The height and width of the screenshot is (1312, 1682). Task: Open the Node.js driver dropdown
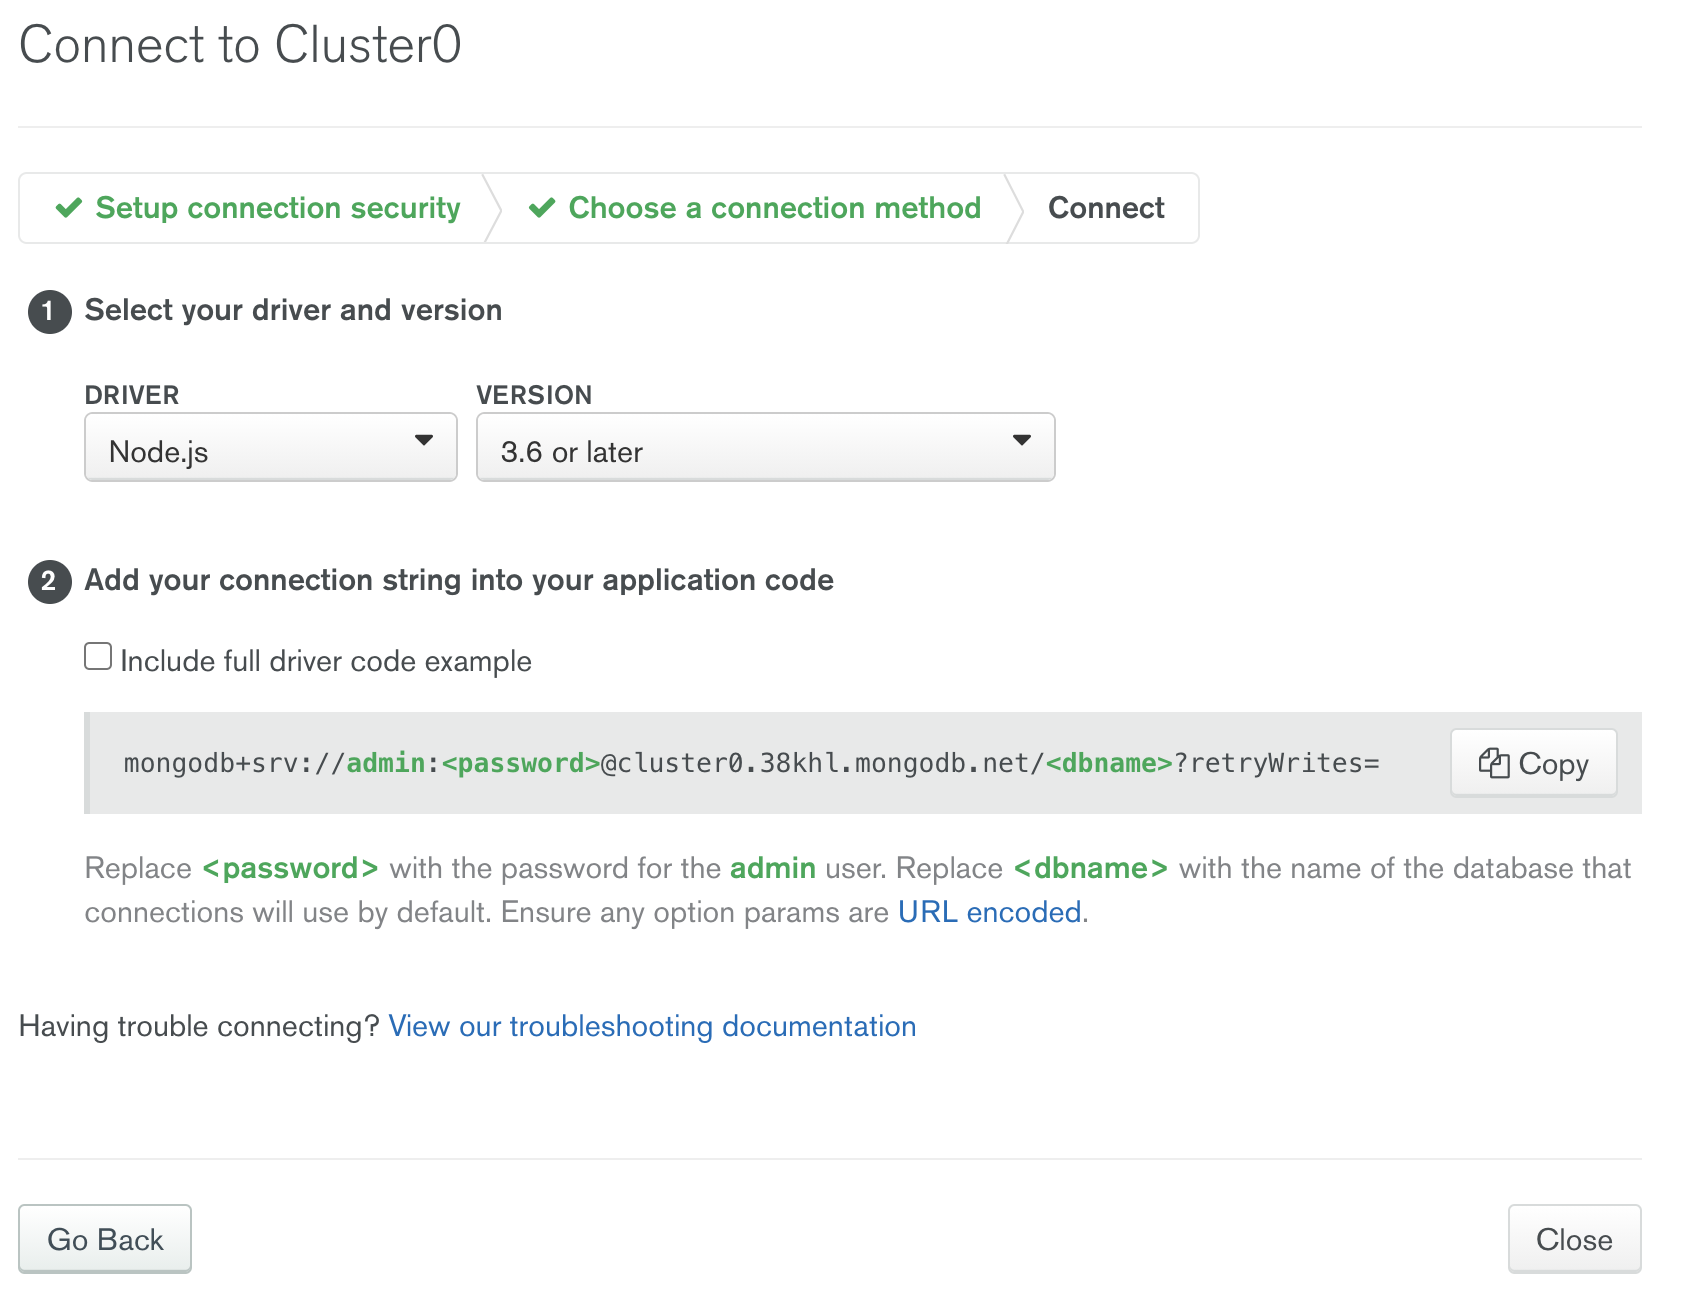pos(270,448)
